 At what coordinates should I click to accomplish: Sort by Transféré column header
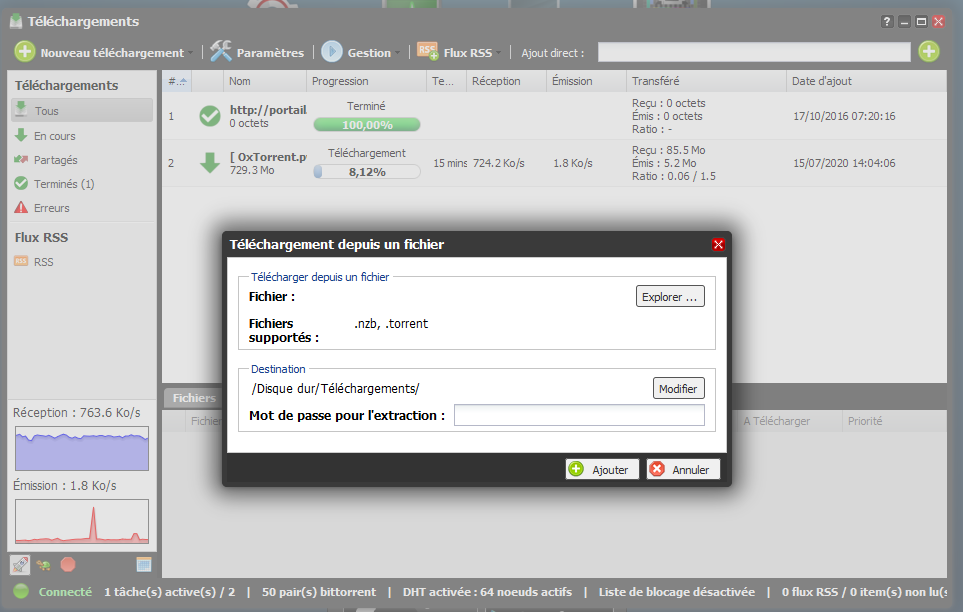coord(706,81)
